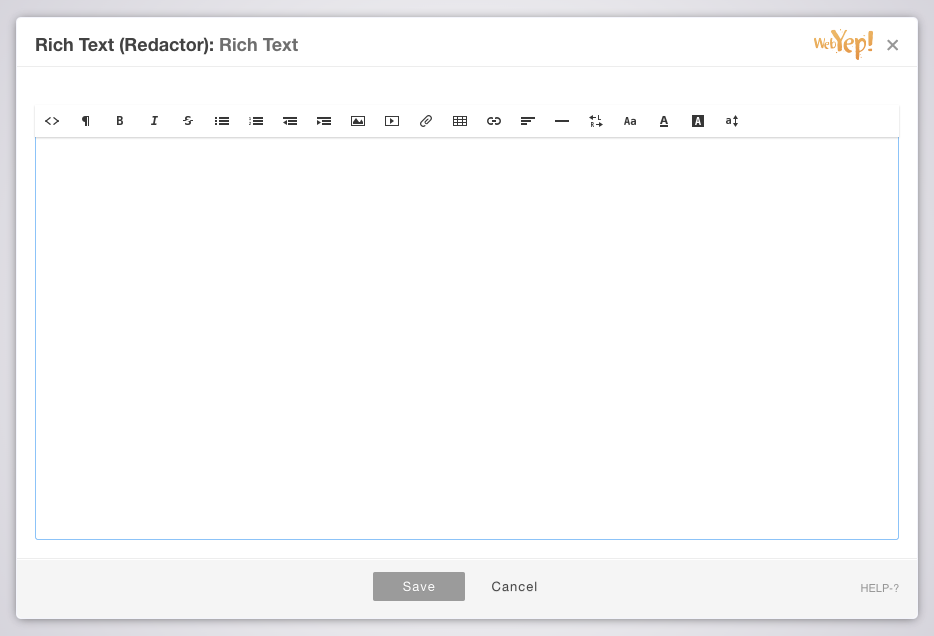Open the HELP-? link
This screenshot has width=934, height=636.
coord(878,589)
